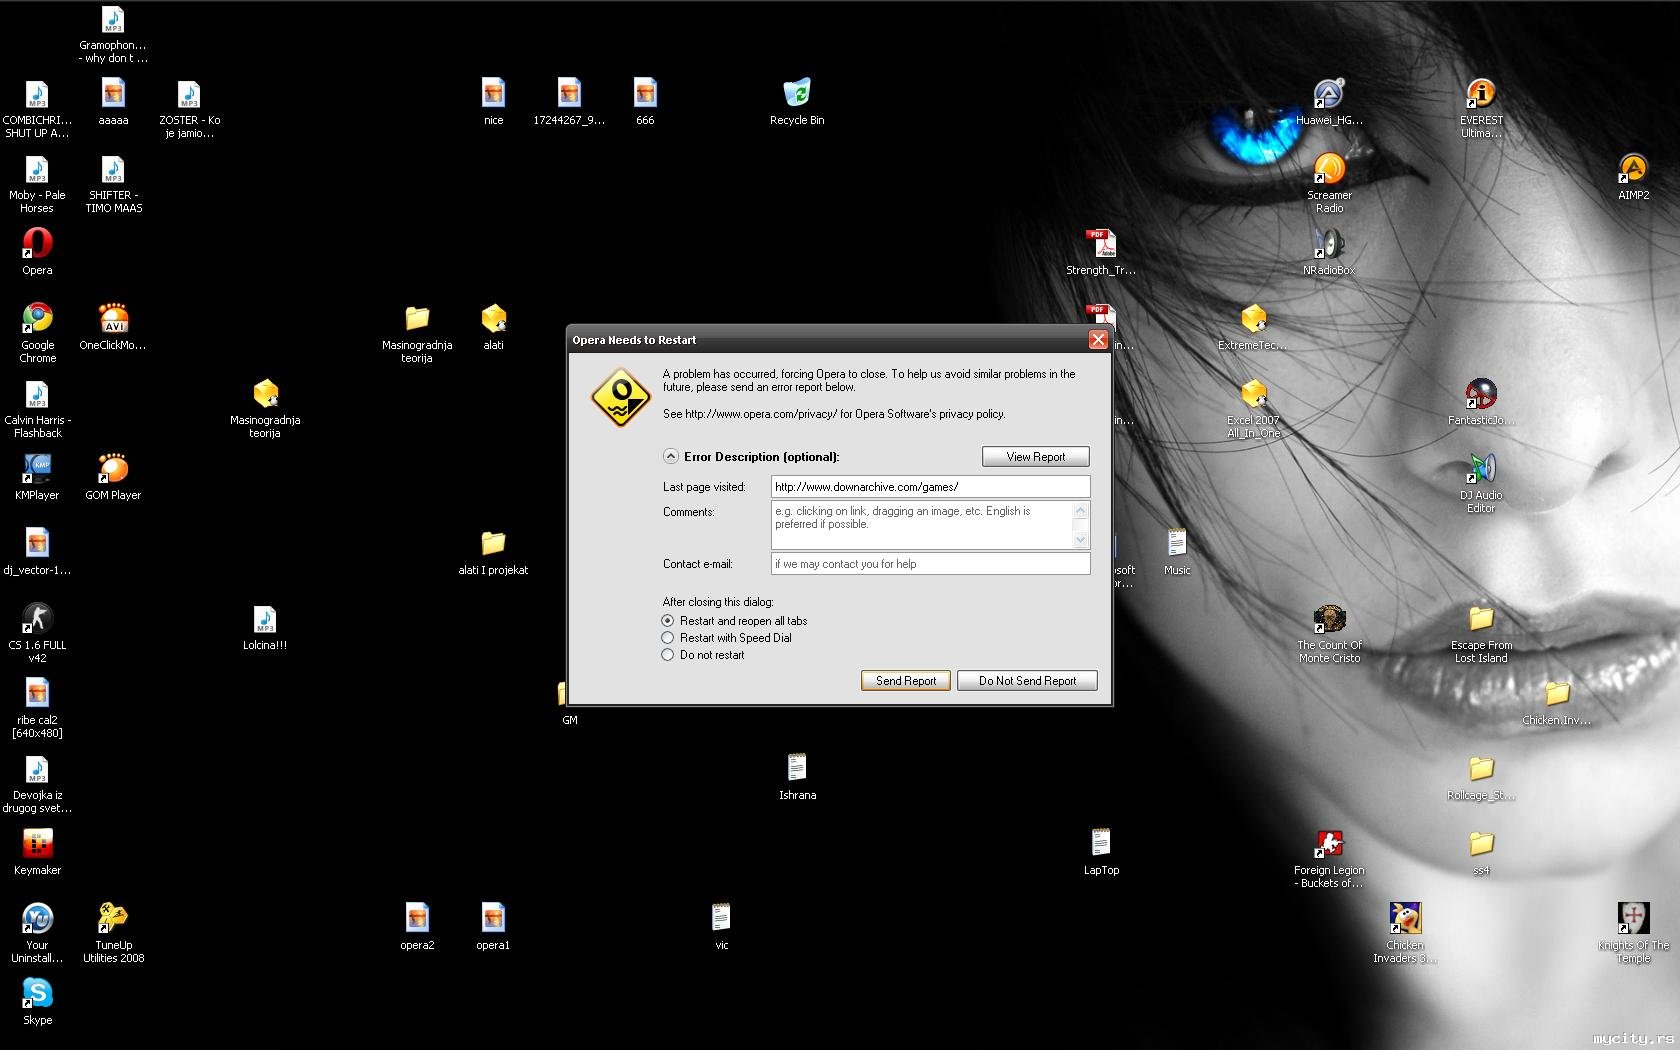
Task: Select the Skype desktop icon
Action: (37, 994)
